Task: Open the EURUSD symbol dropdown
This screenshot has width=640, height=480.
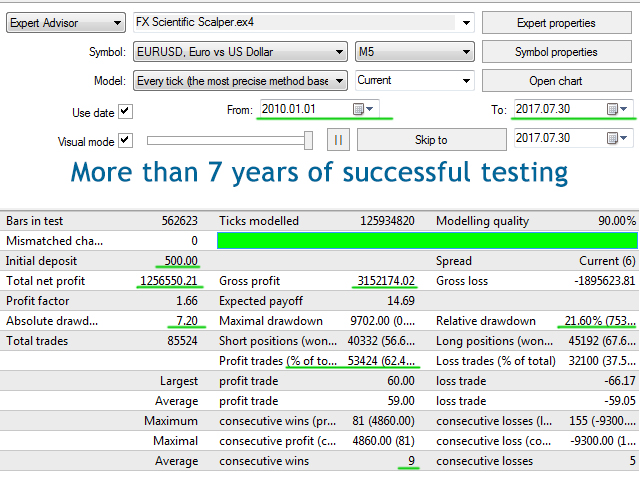Action: pos(339,52)
